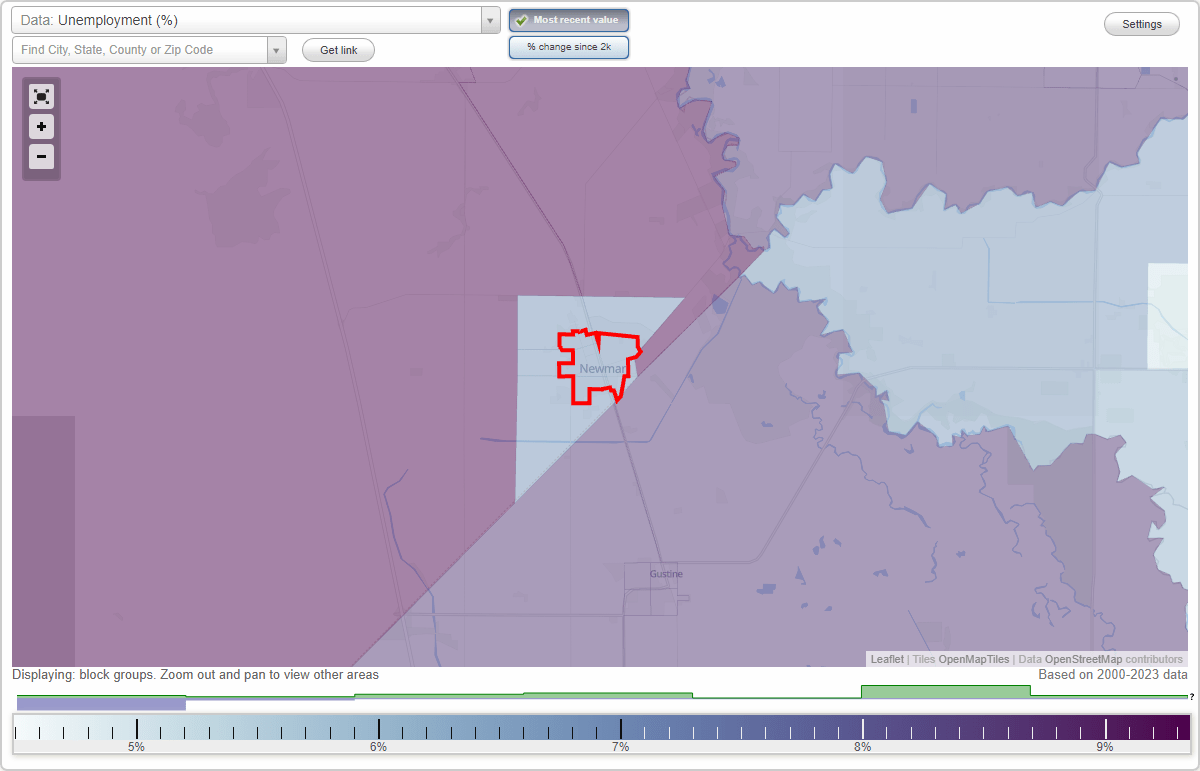Expand the city search suggestions dropdown
1200x771 pixels.
276,49
